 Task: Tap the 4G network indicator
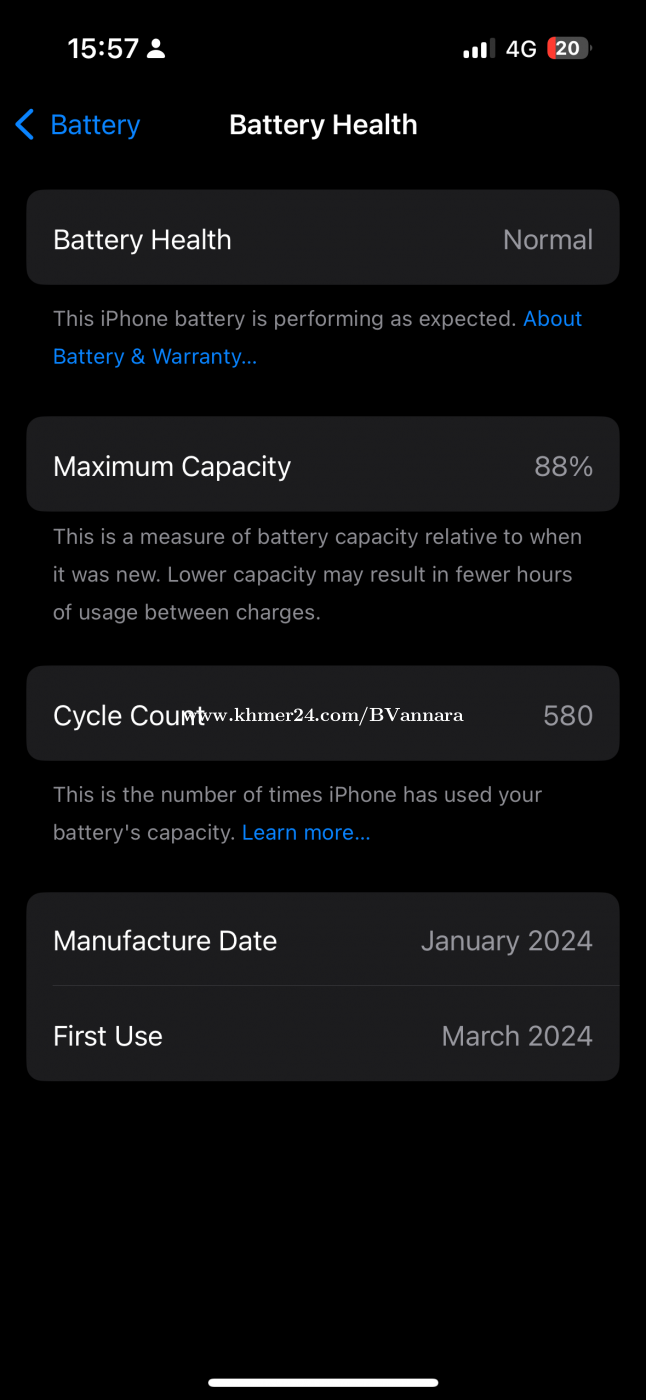521,49
